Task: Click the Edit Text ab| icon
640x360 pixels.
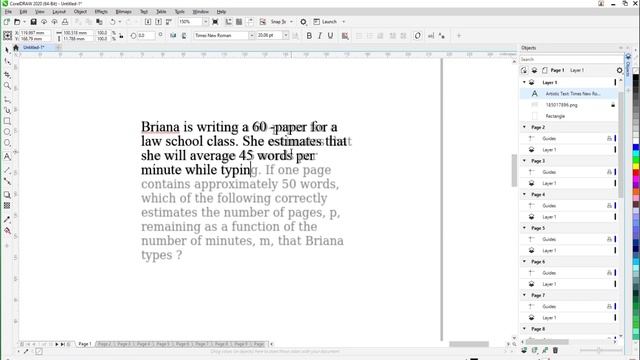Action: pyautogui.click(x=431, y=36)
